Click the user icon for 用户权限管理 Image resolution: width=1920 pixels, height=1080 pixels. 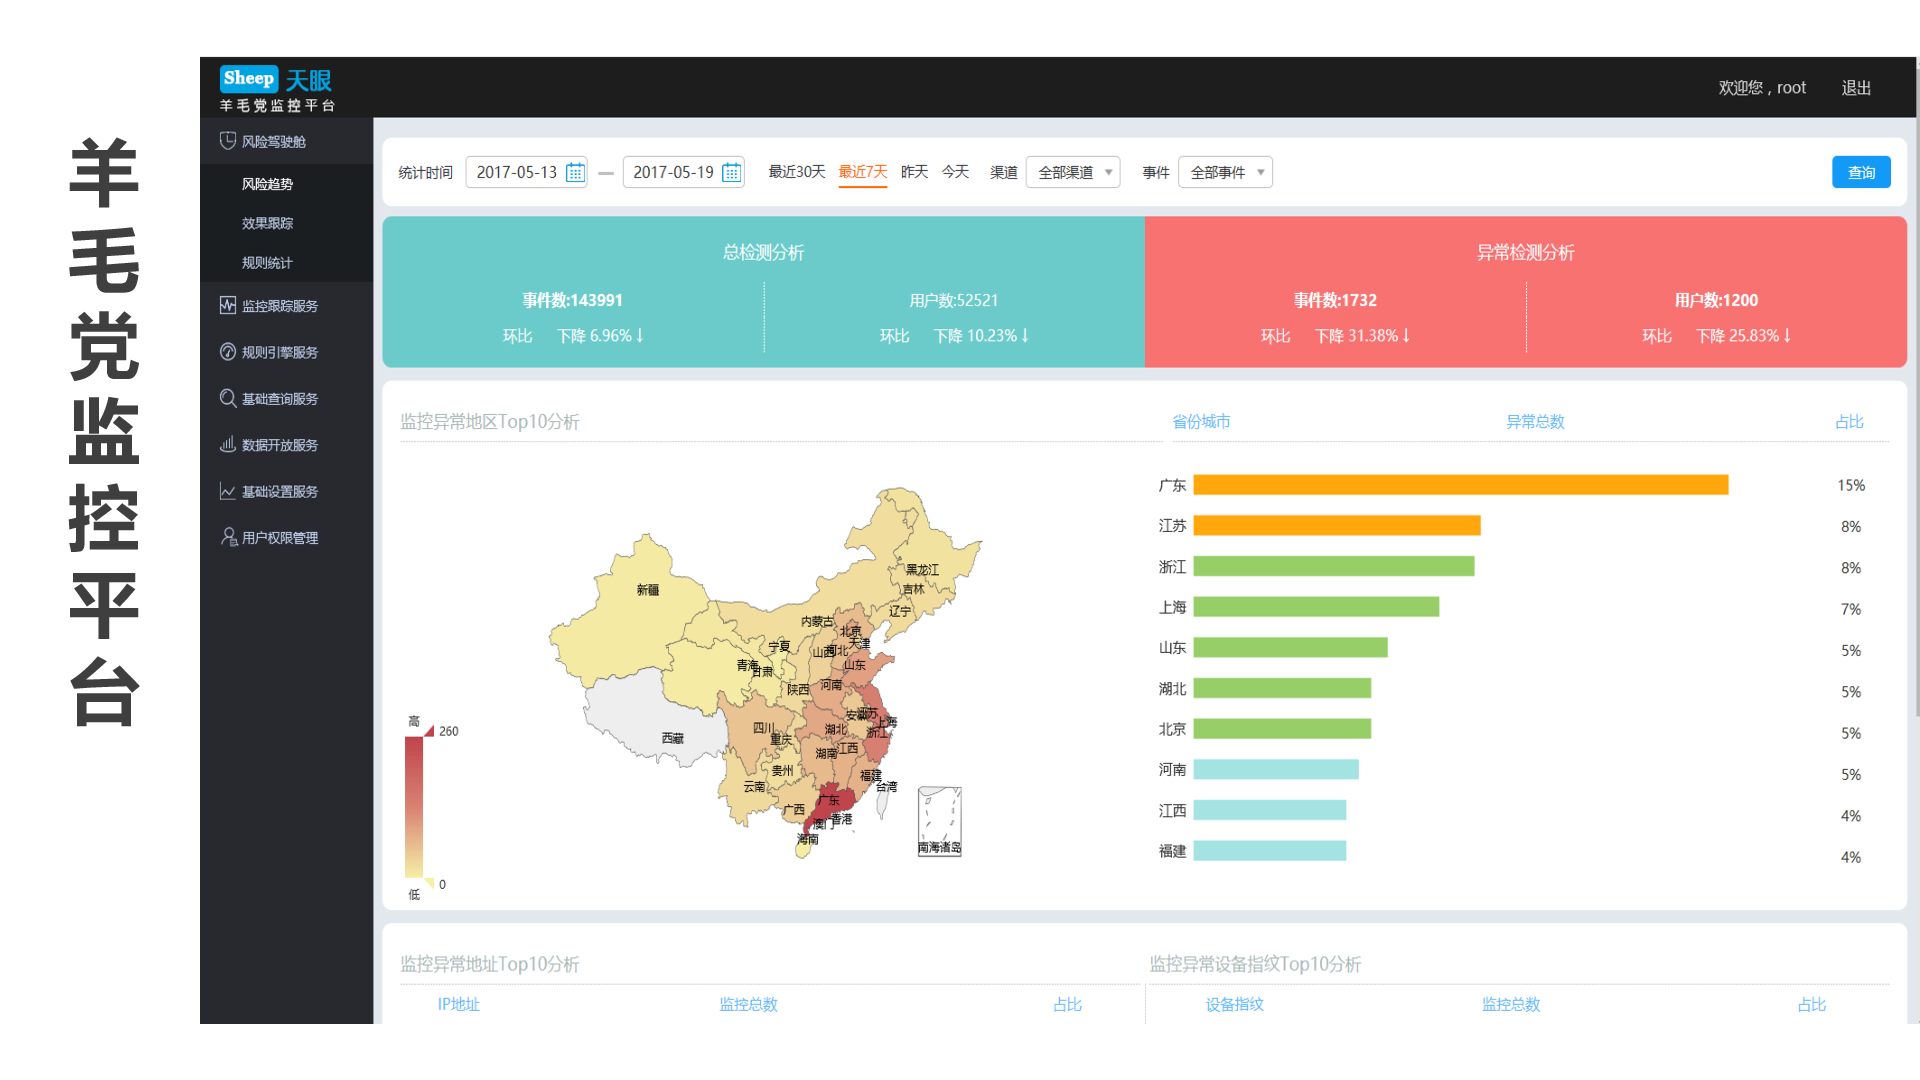click(x=228, y=537)
